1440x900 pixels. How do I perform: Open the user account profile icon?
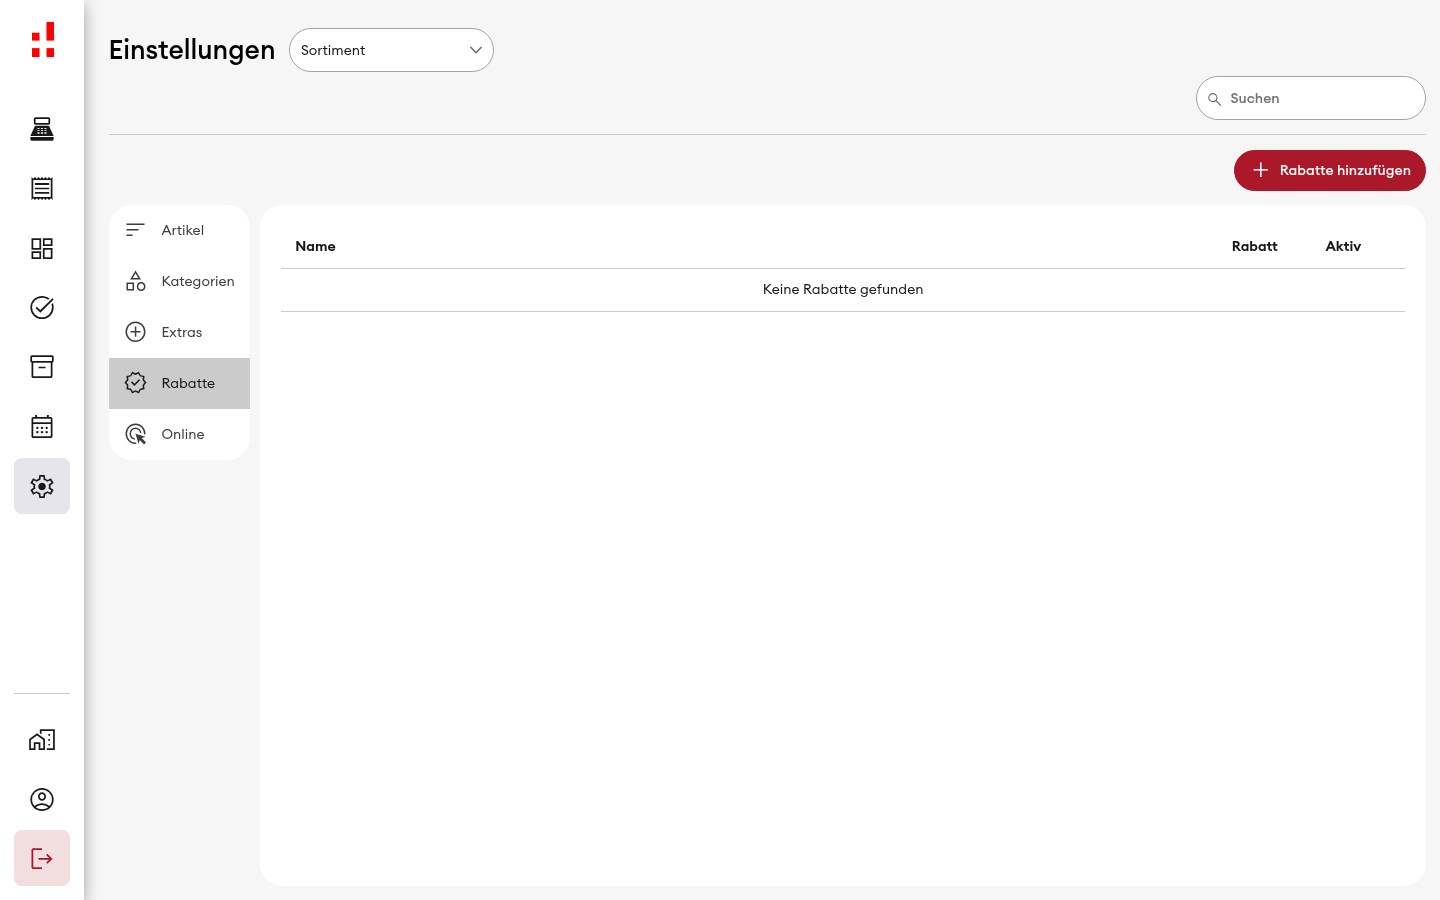click(42, 799)
